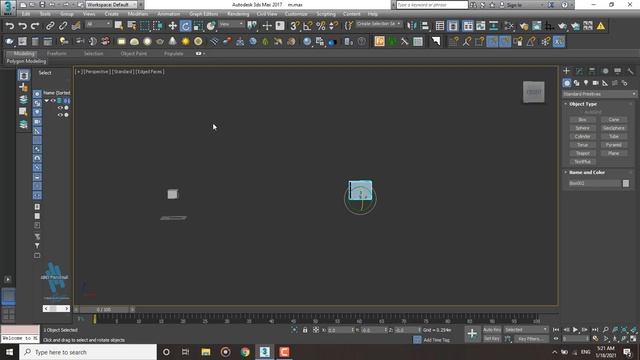
Task: Activate the Select and Rotate tool
Action: pos(186,26)
